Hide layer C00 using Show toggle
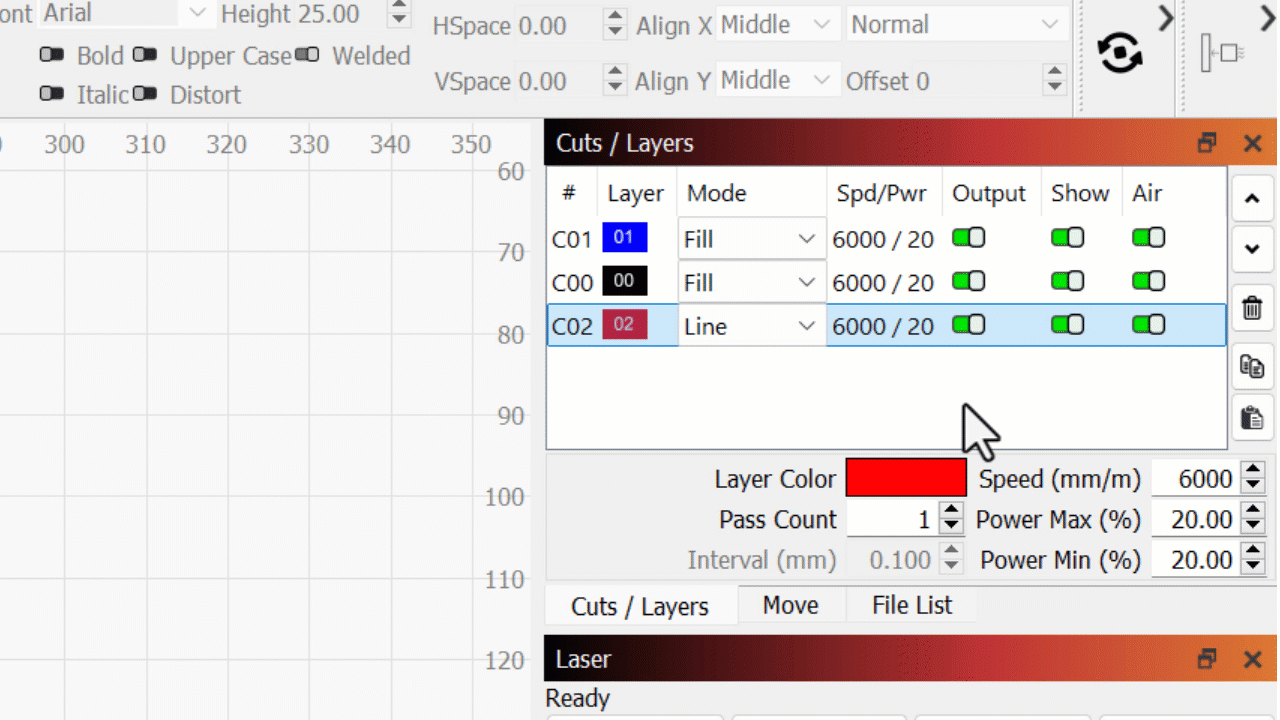 [1067, 282]
